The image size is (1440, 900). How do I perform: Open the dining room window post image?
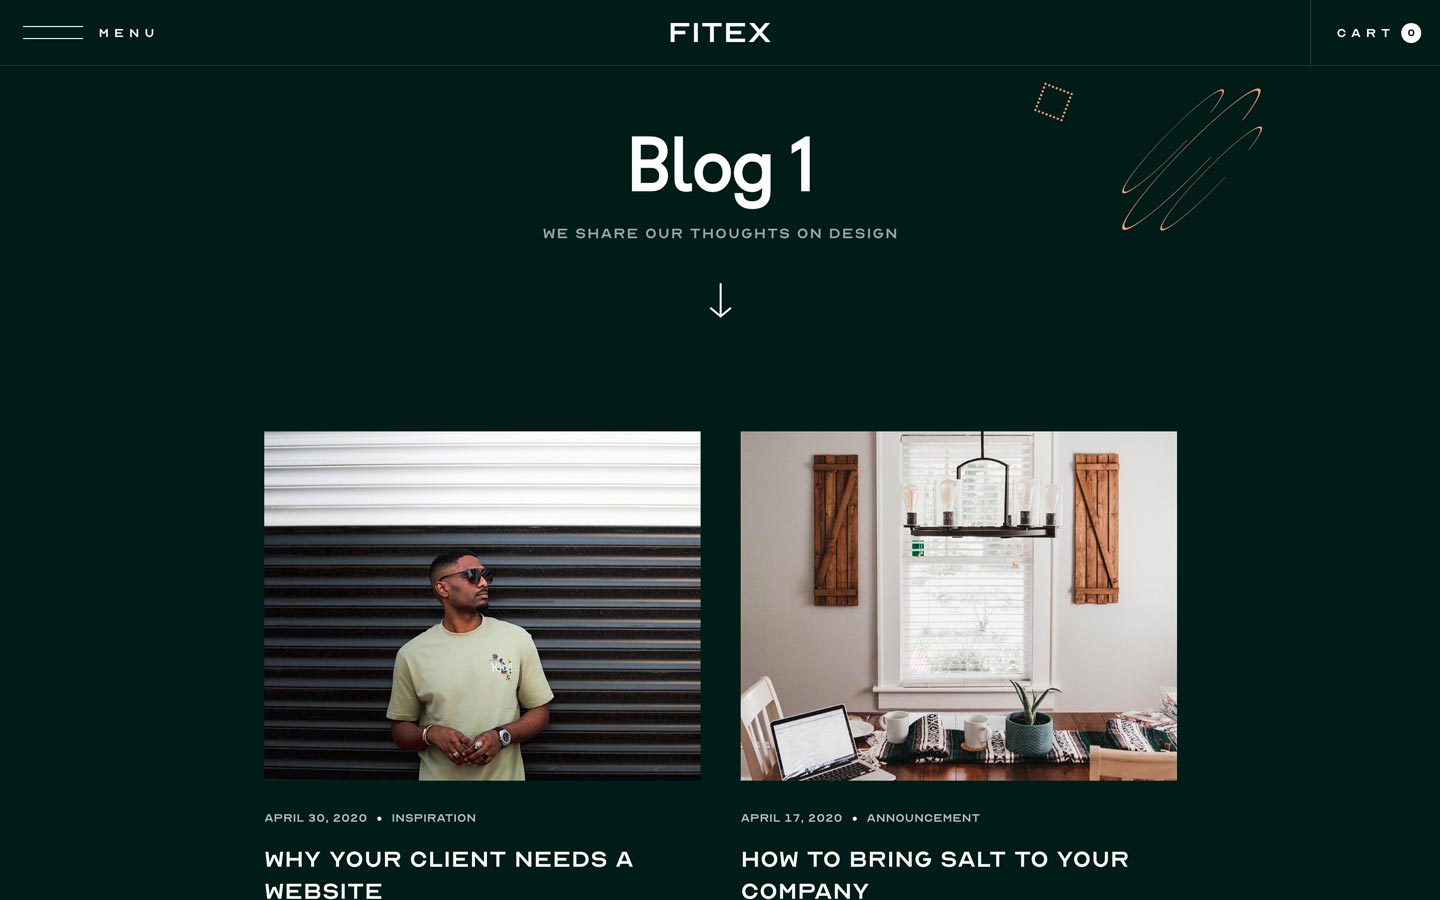[x=958, y=606]
